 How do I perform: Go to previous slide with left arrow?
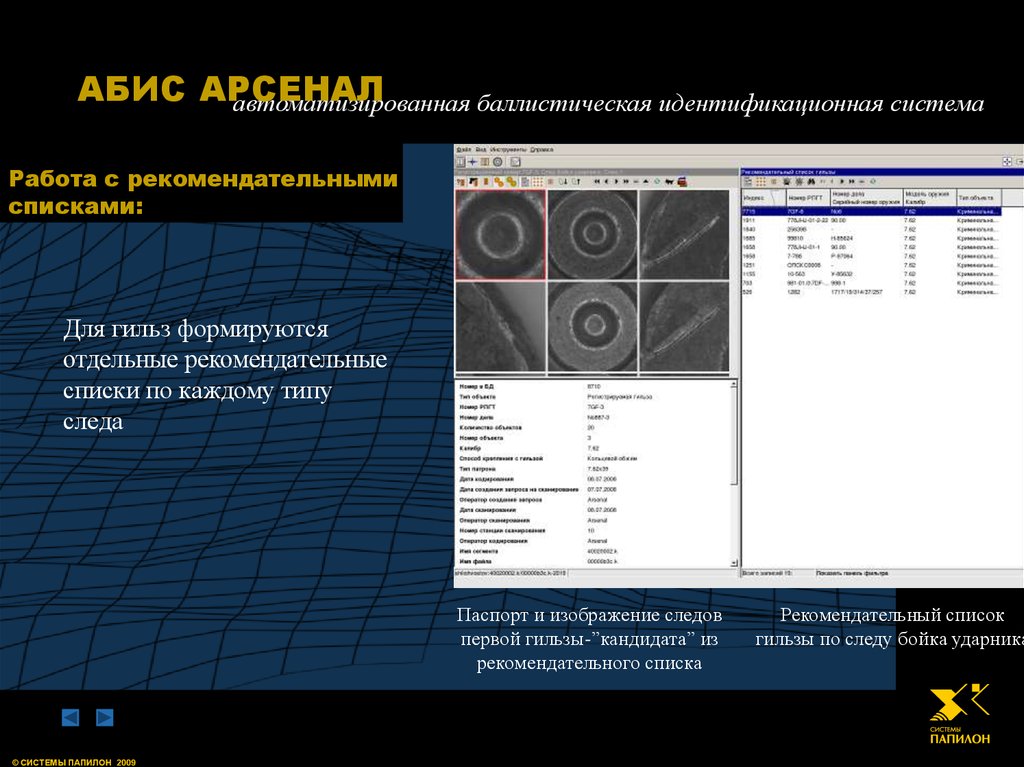pyautogui.click(x=70, y=717)
